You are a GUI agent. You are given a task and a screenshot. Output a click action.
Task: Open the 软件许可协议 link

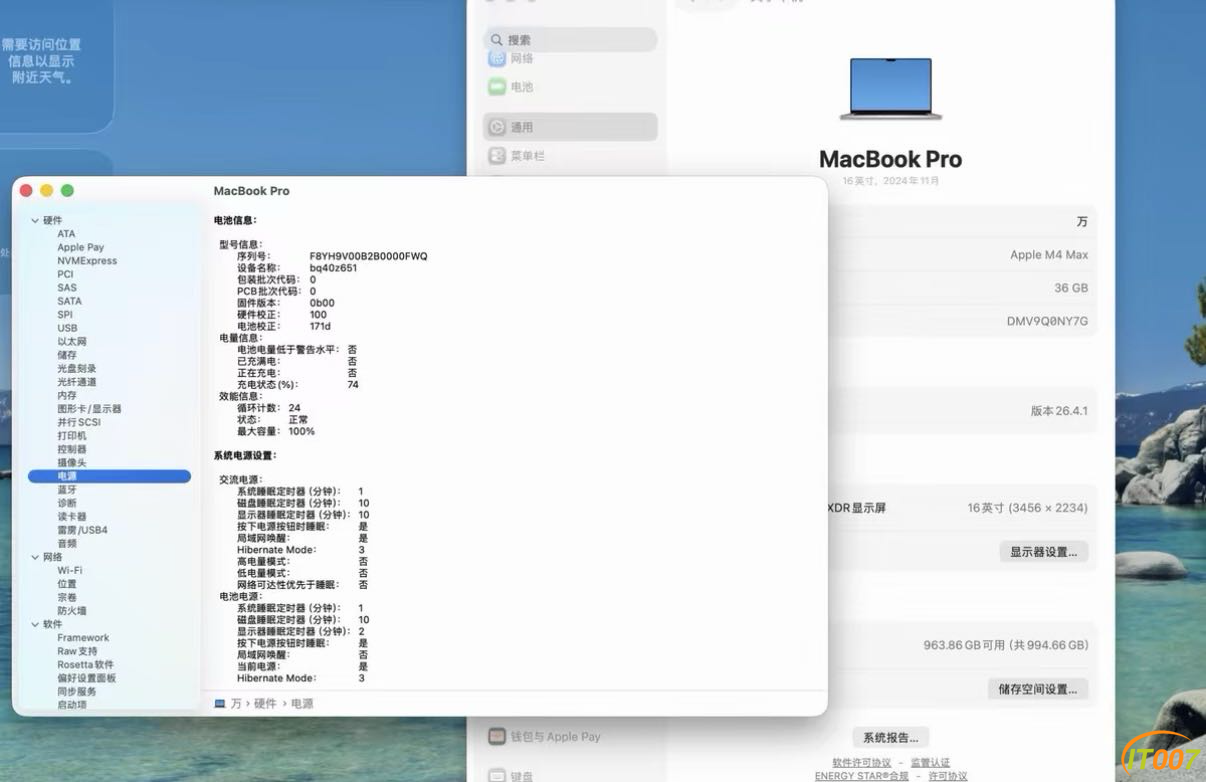pos(861,763)
